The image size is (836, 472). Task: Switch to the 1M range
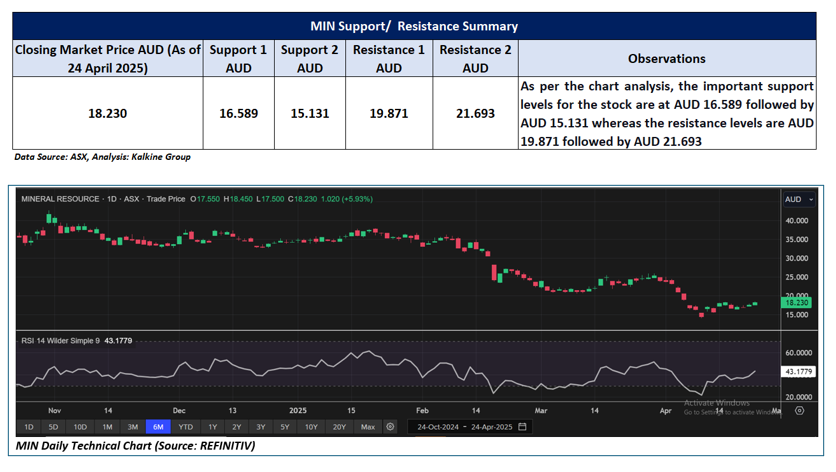pos(107,427)
